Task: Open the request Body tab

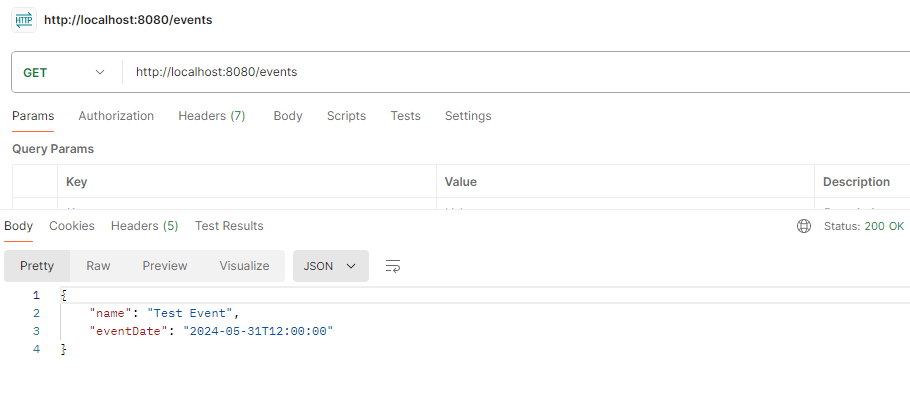Action: (x=288, y=116)
